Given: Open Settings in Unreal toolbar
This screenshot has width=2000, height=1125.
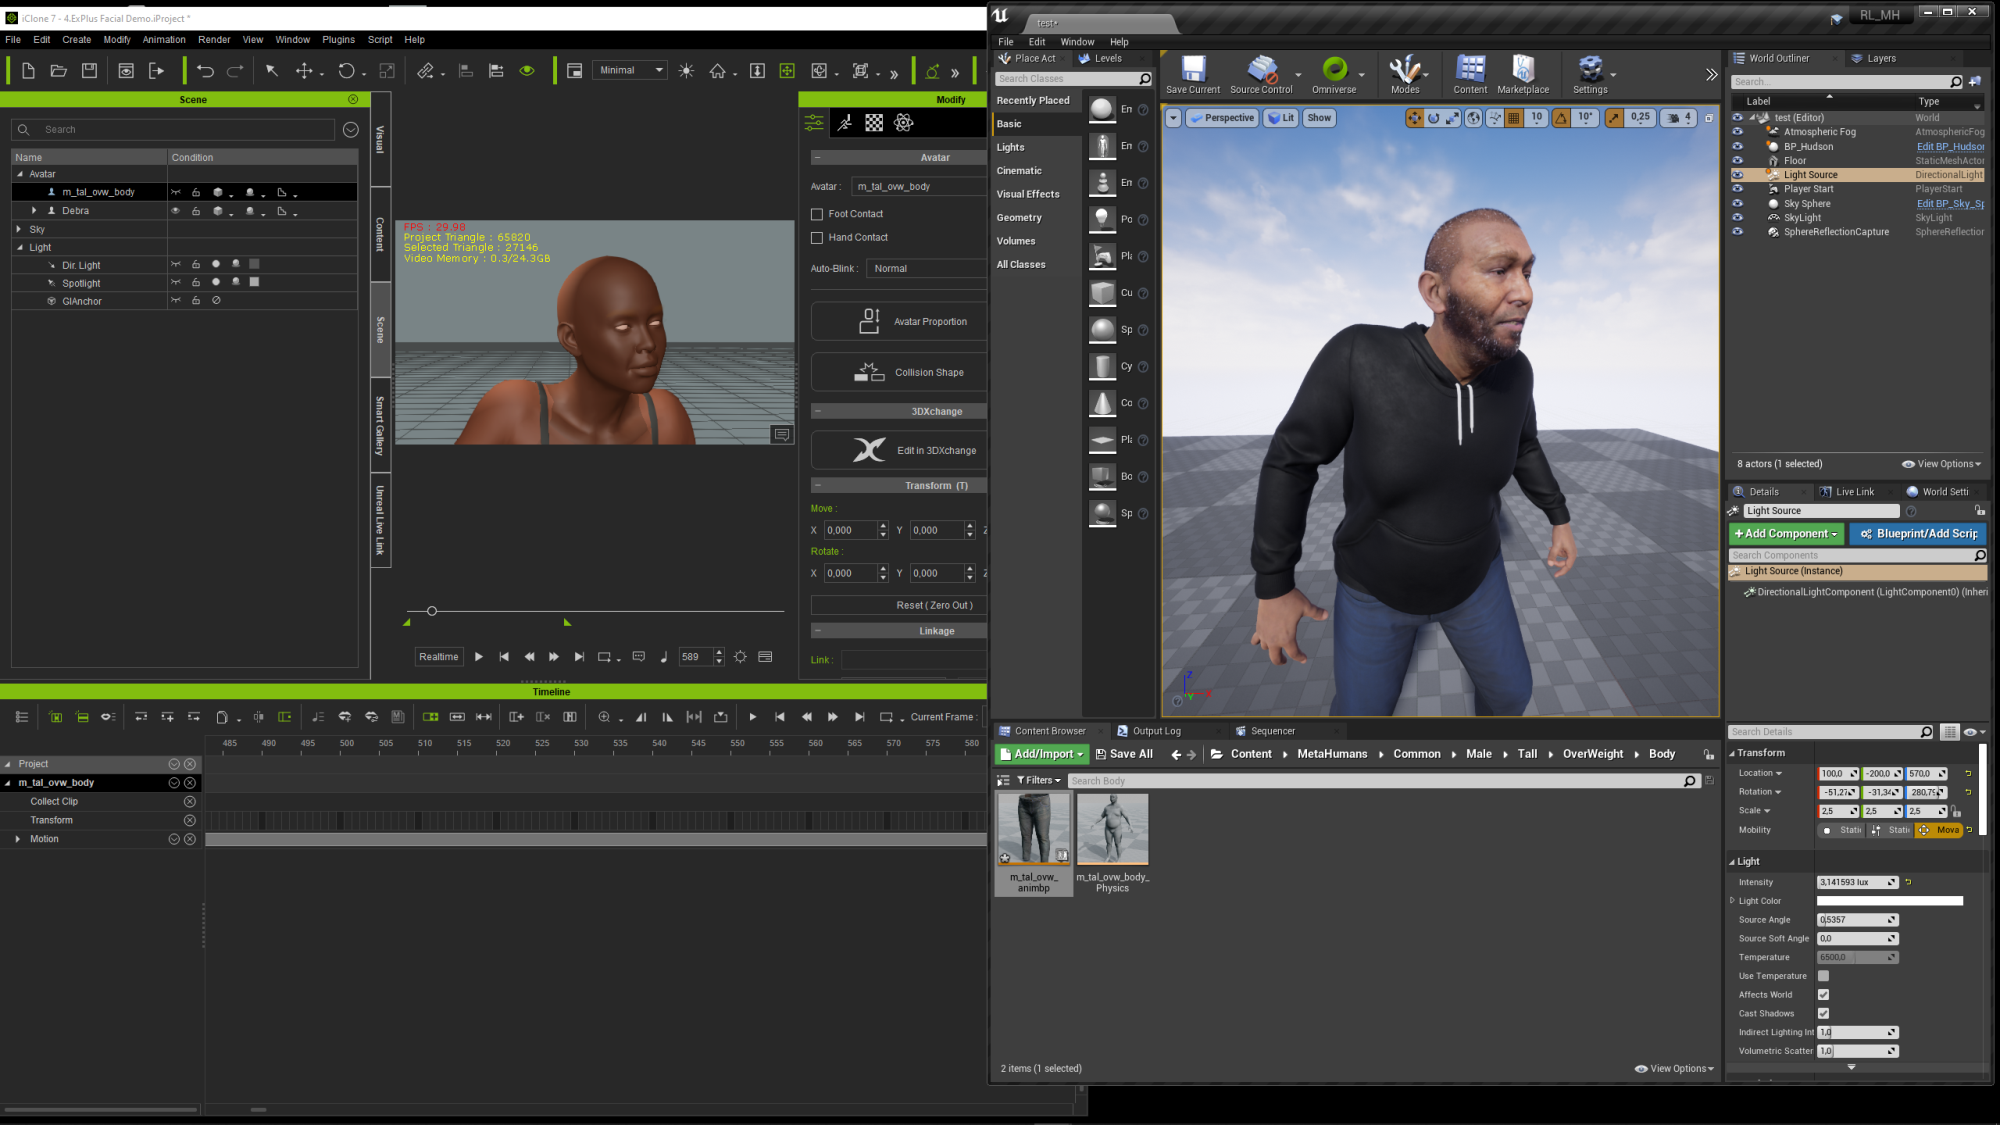Looking at the screenshot, I should coord(1590,75).
